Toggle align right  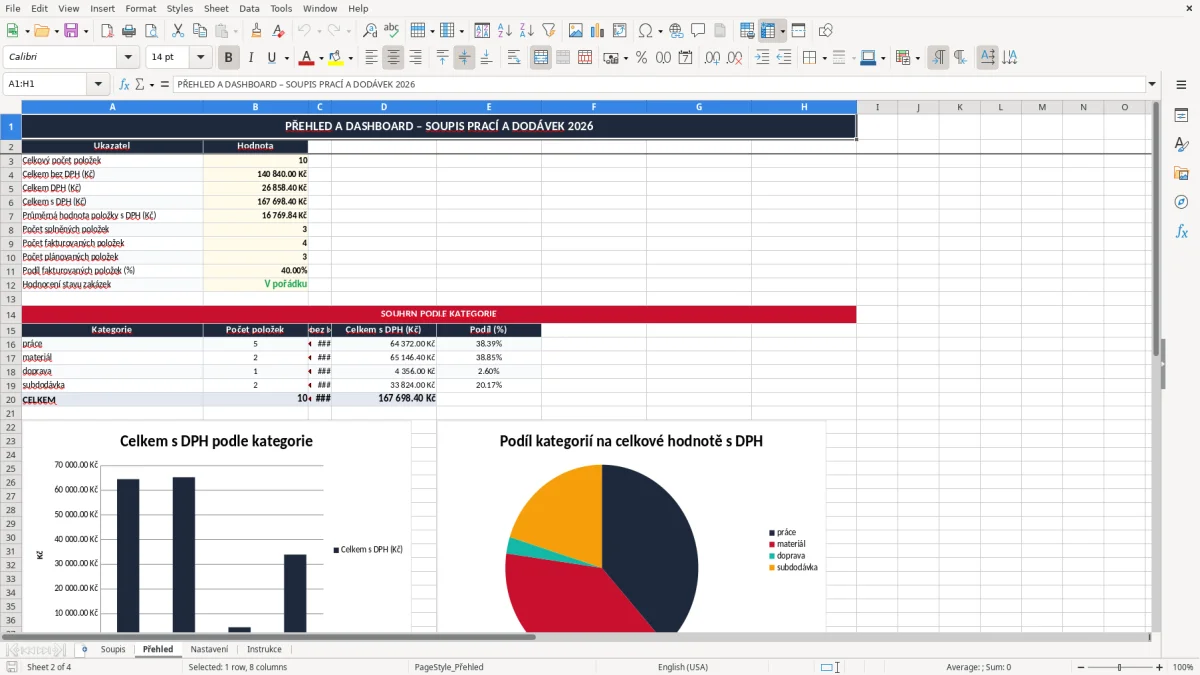tap(415, 57)
